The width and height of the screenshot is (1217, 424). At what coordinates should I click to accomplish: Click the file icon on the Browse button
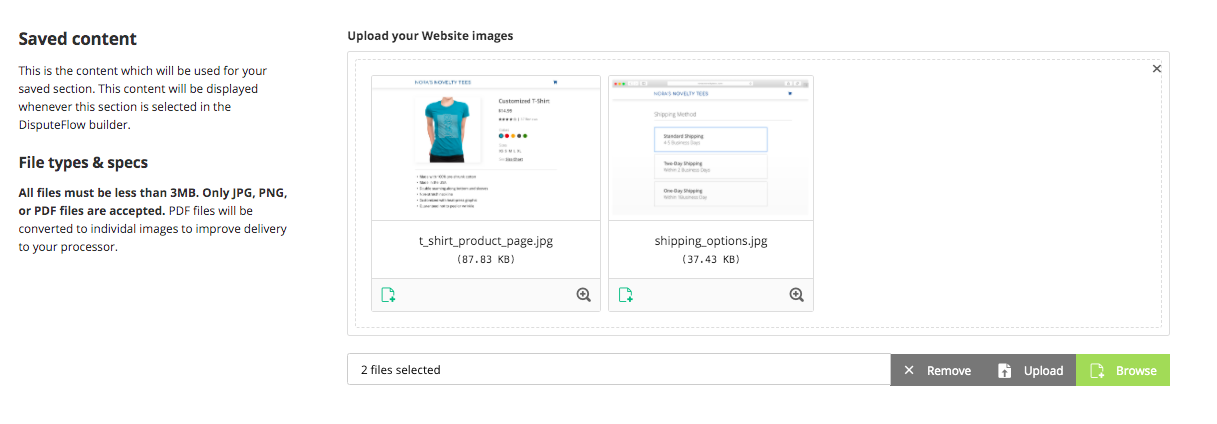point(1096,371)
